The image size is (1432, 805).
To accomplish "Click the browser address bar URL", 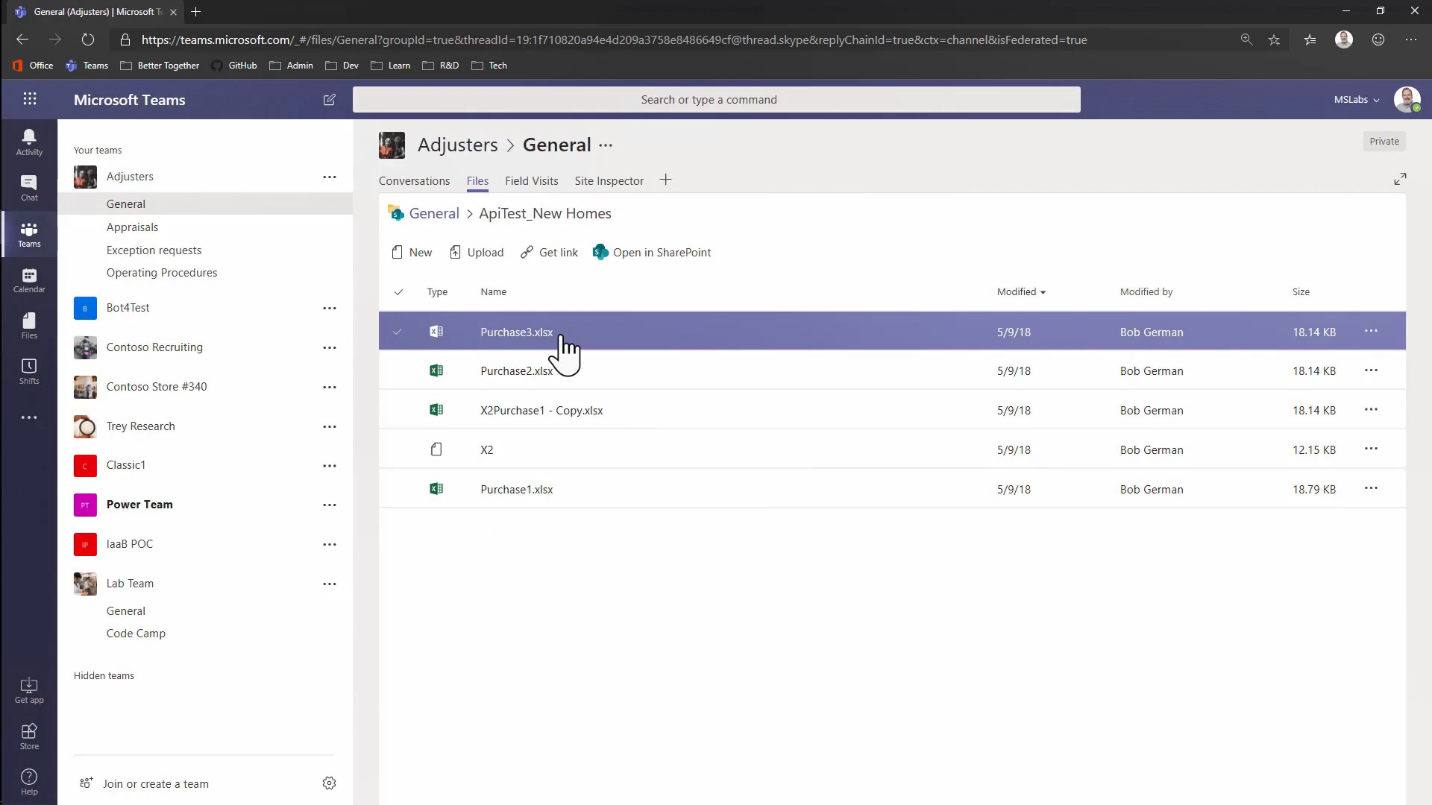I will [614, 40].
